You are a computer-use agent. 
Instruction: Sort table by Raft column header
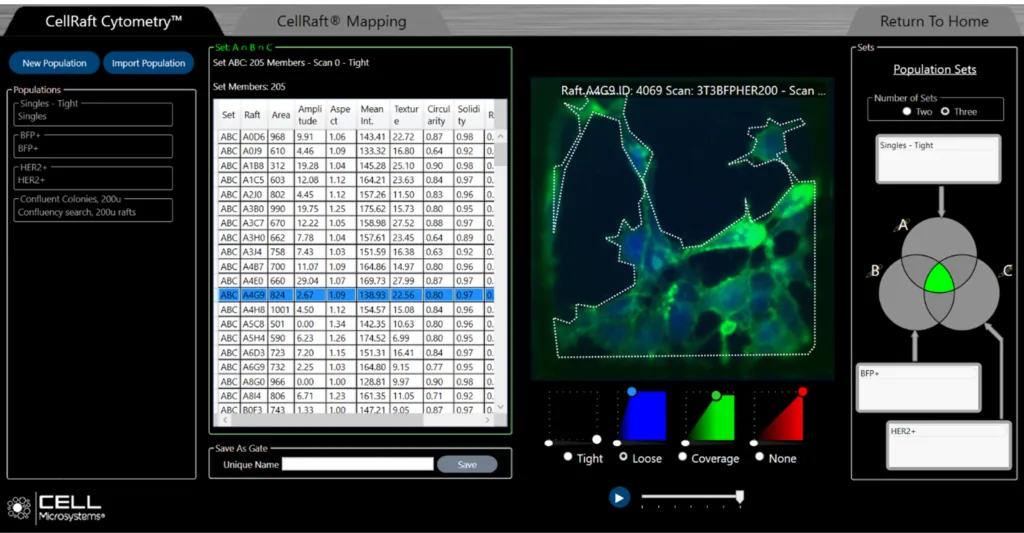[x=252, y=115]
